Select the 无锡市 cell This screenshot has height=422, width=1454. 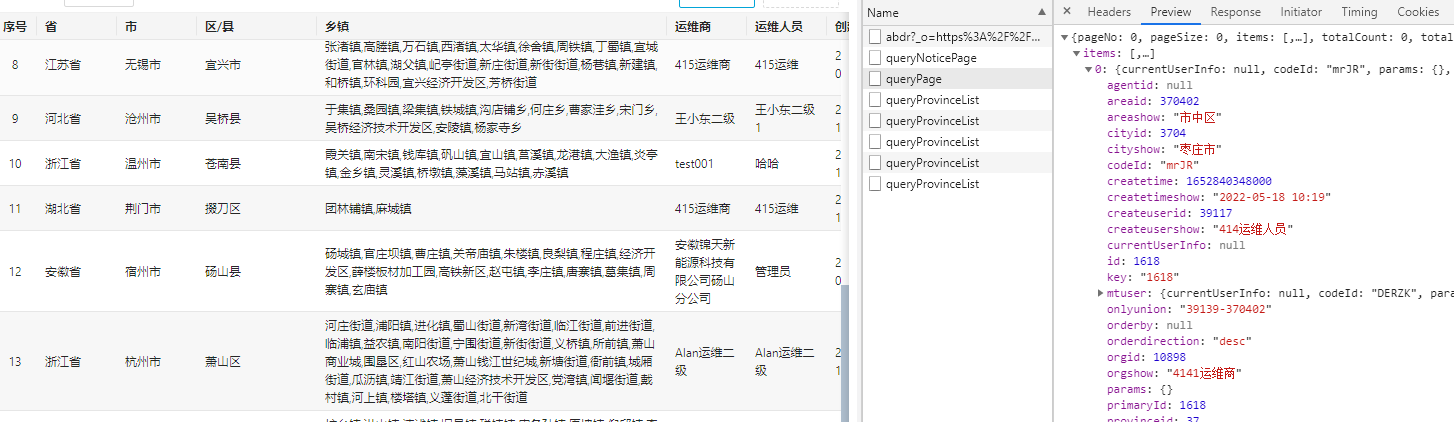pyautogui.click(x=142, y=65)
